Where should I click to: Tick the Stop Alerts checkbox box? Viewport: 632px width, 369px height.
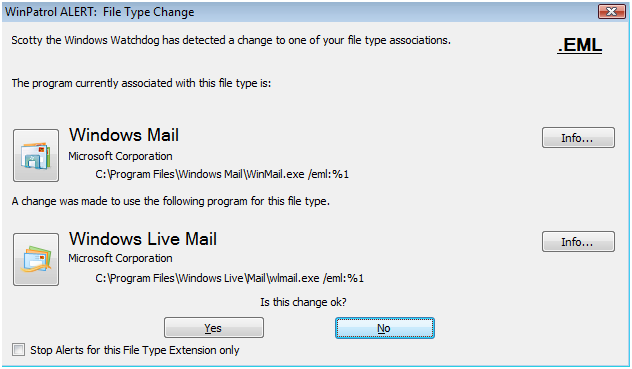coord(18,350)
